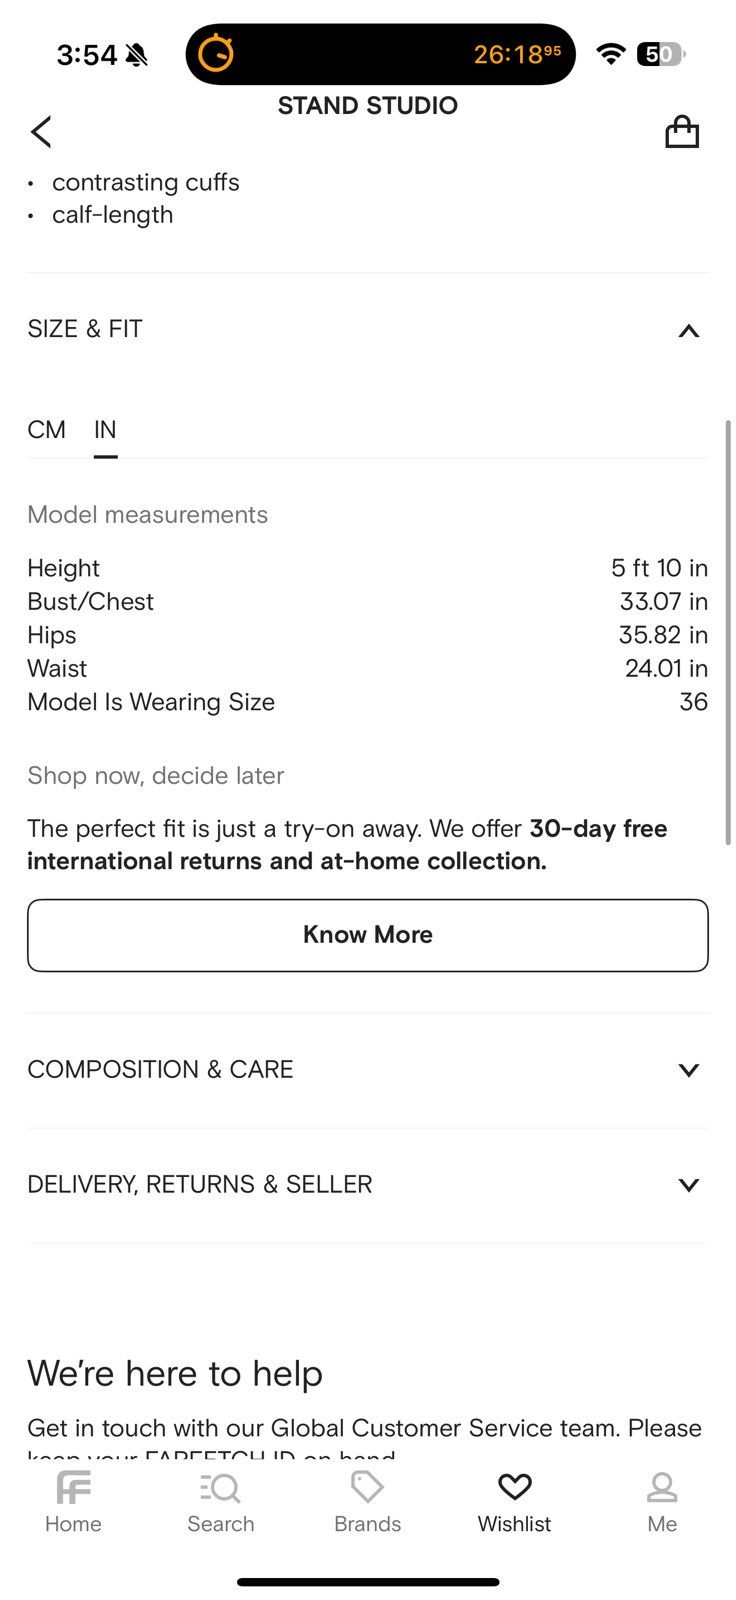Tap the back arrow icon
736x1600 pixels.
pyautogui.click(x=41, y=131)
